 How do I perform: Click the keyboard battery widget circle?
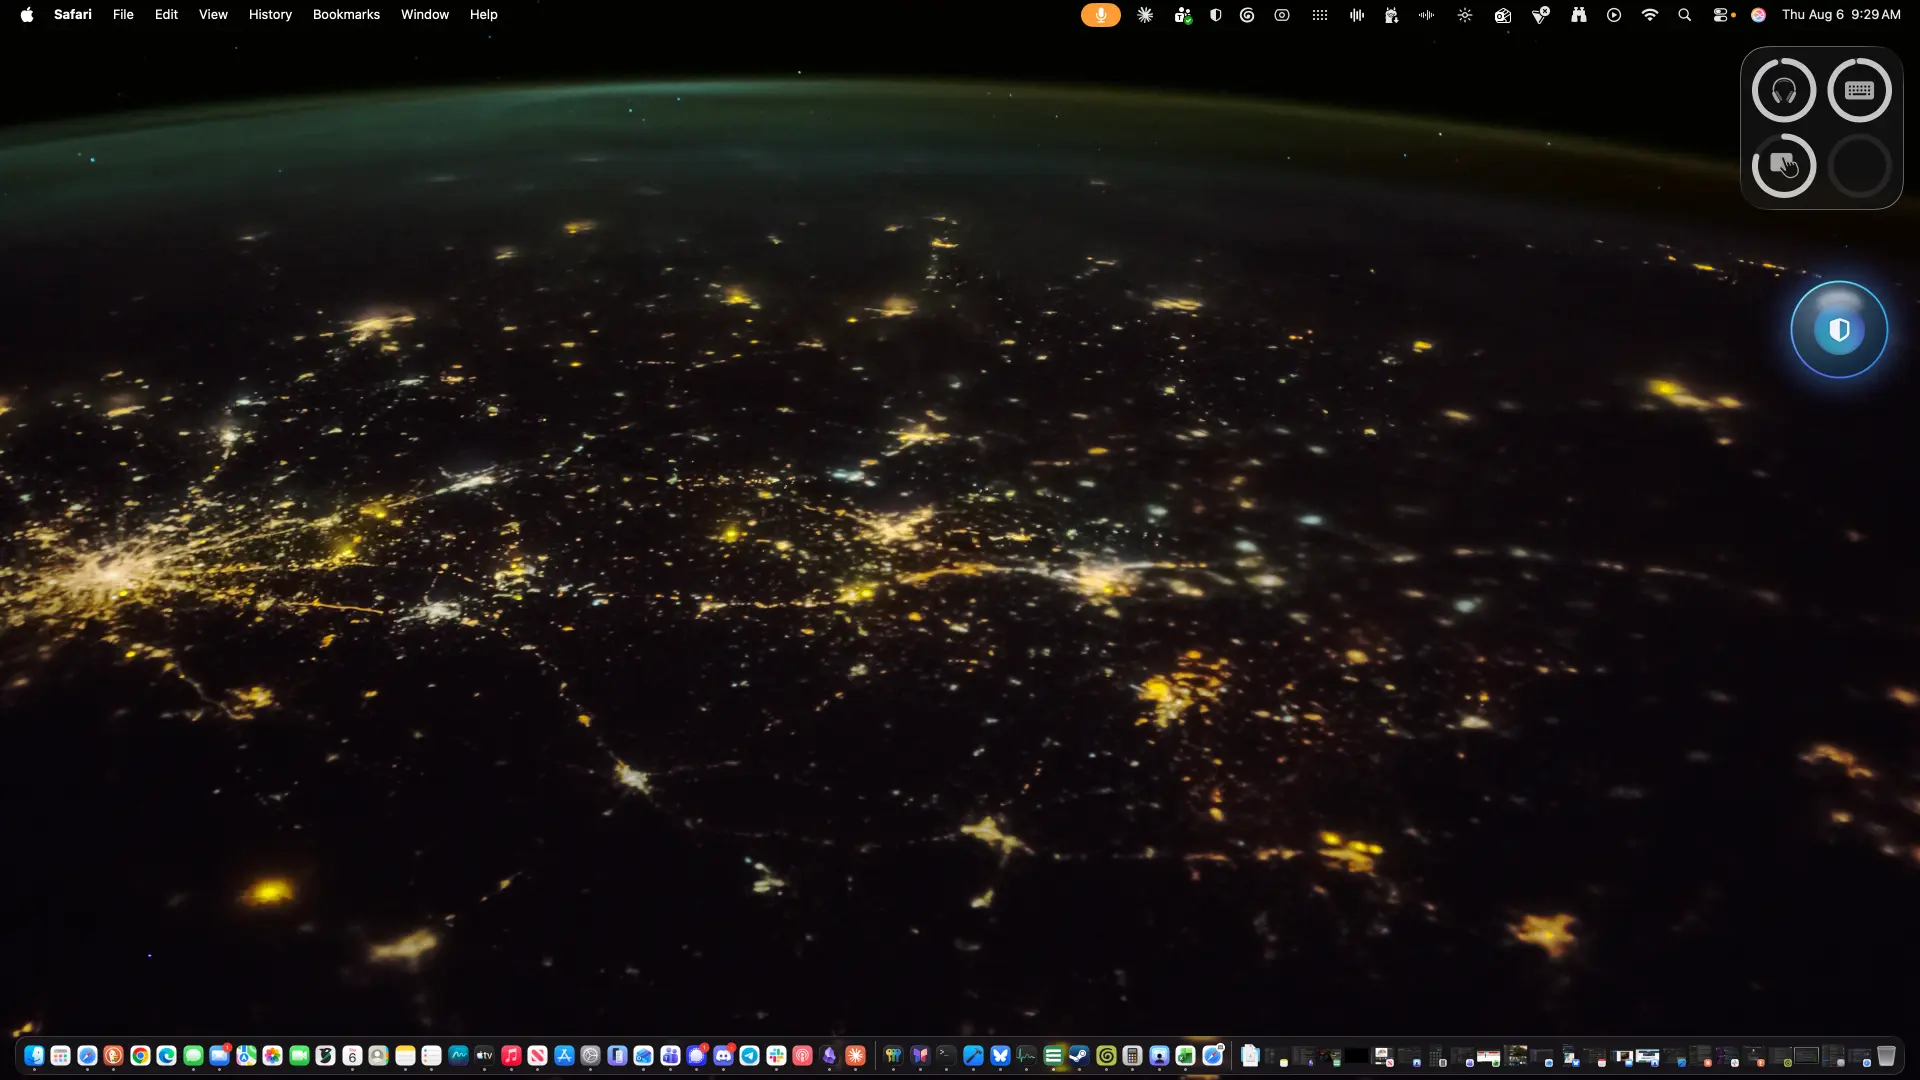[x=1859, y=90]
